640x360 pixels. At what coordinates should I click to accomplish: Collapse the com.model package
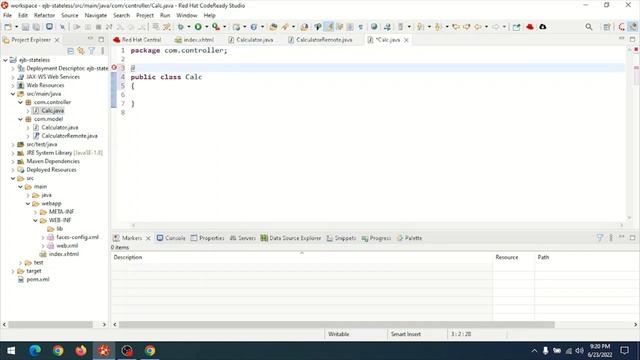(x=20, y=119)
